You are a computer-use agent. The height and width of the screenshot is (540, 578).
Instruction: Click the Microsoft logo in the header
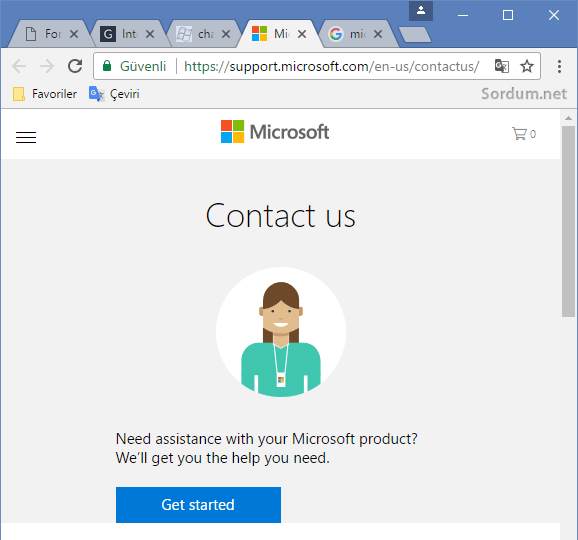(275, 132)
